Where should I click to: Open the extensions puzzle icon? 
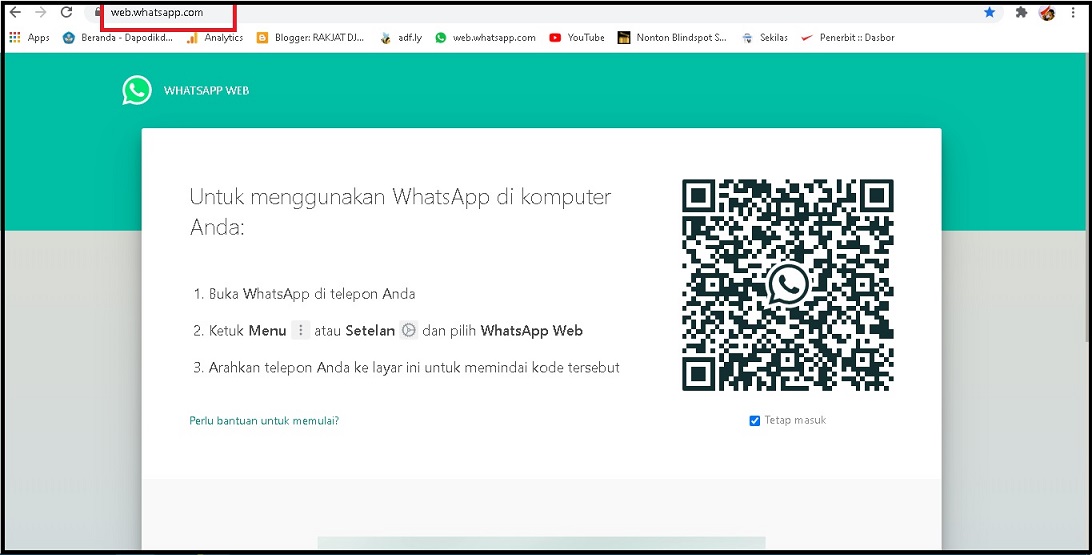coord(1021,13)
